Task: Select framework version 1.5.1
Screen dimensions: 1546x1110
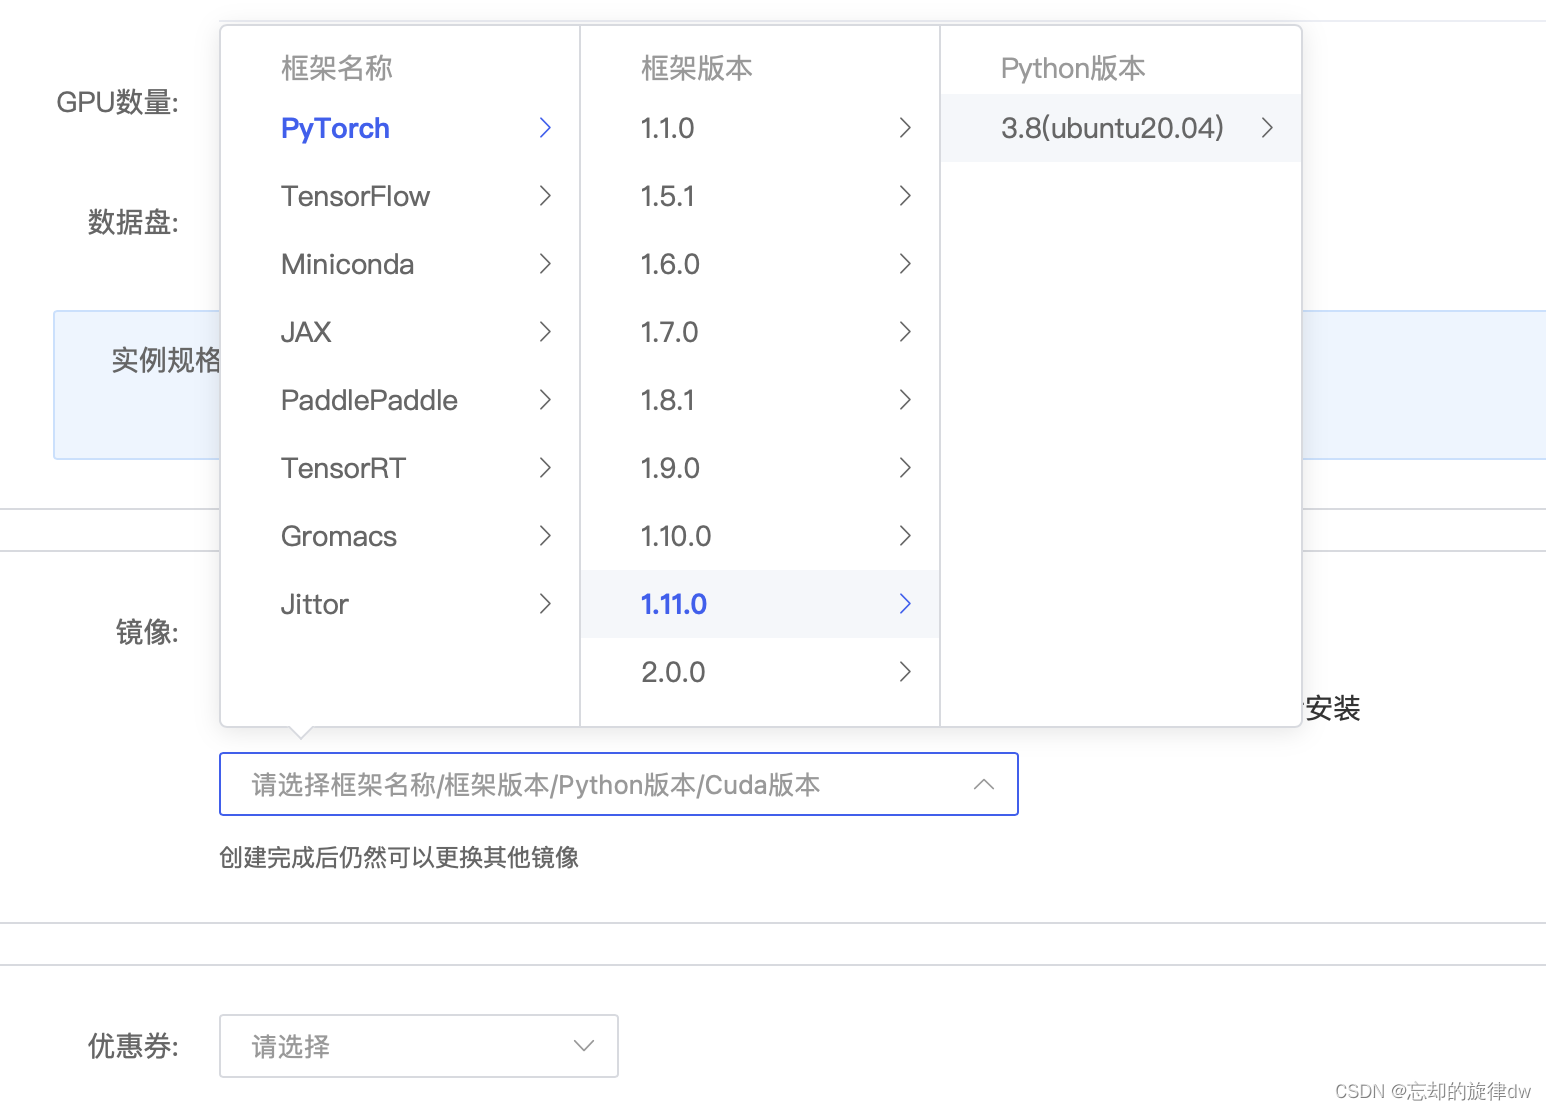Action: 668,196
